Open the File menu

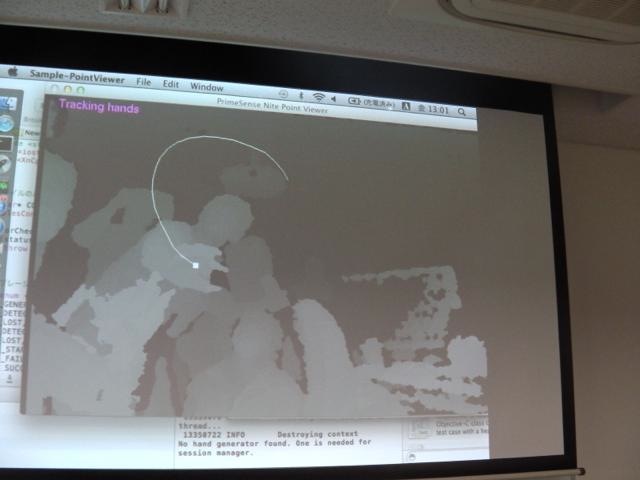click(x=144, y=83)
